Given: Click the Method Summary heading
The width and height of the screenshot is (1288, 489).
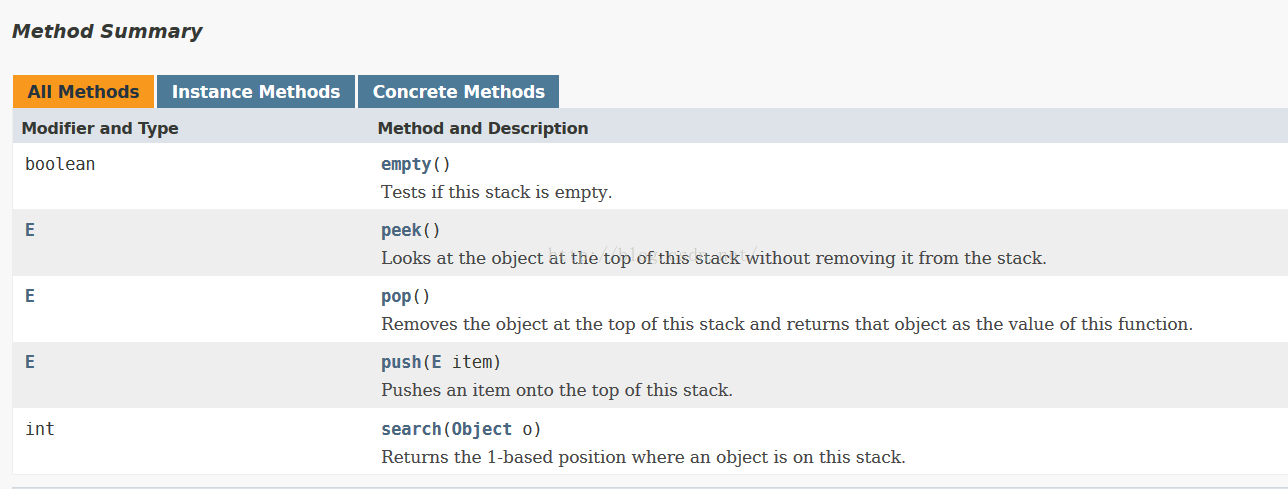Looking at the screenshot, I should pyautogui.click(x=107, y=31).
